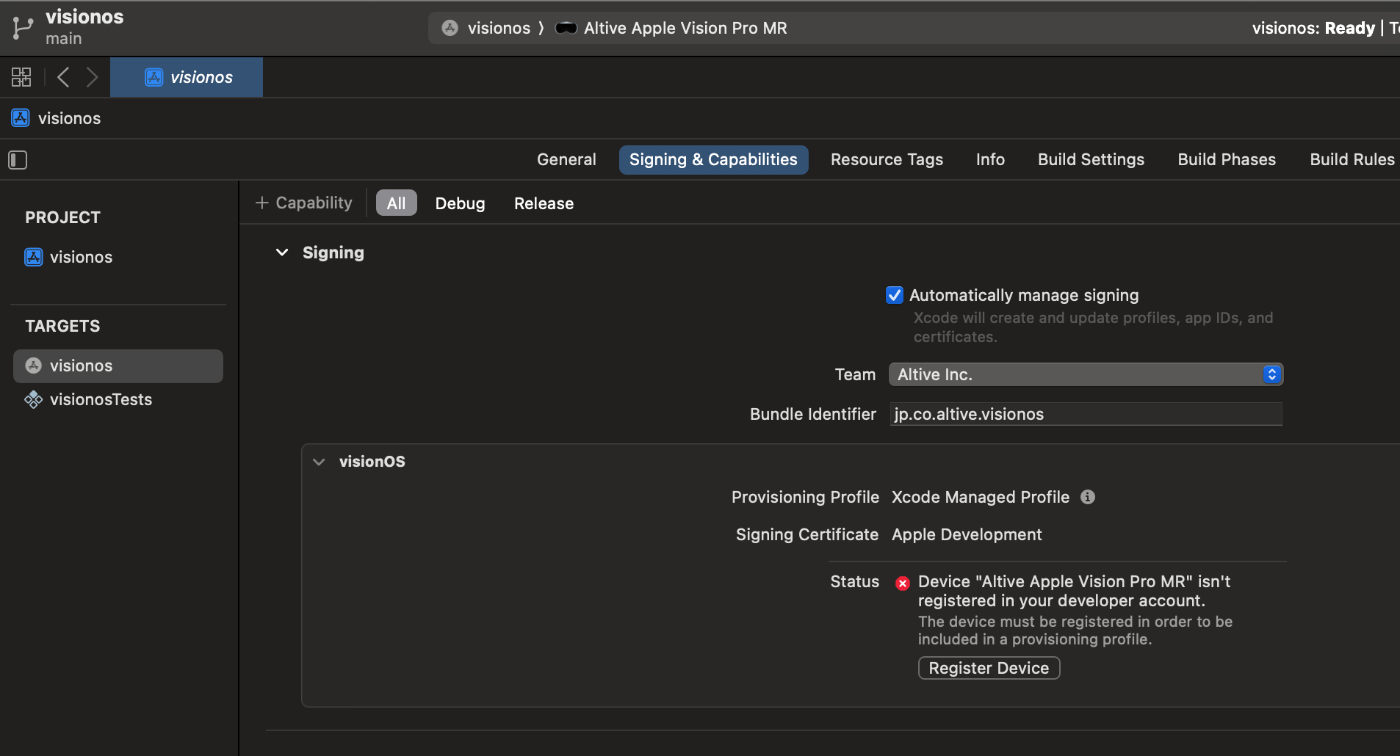This screenshot has height=756, width=1400.
Task: Collapse the visionOS subsection
Action: pos(319,462)
